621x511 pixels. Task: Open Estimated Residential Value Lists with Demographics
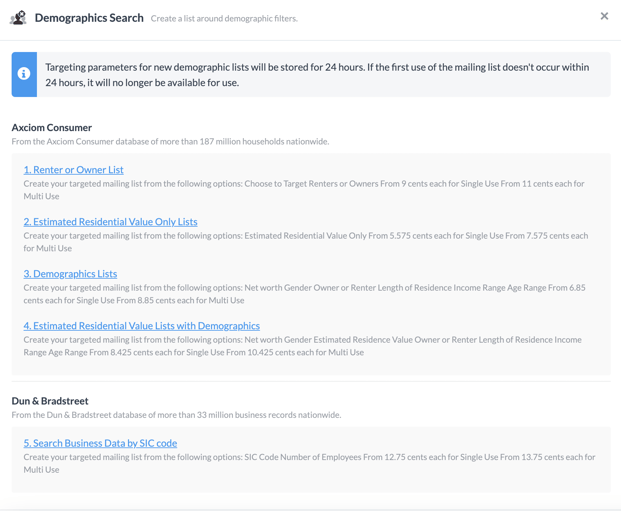coord(141,326)
